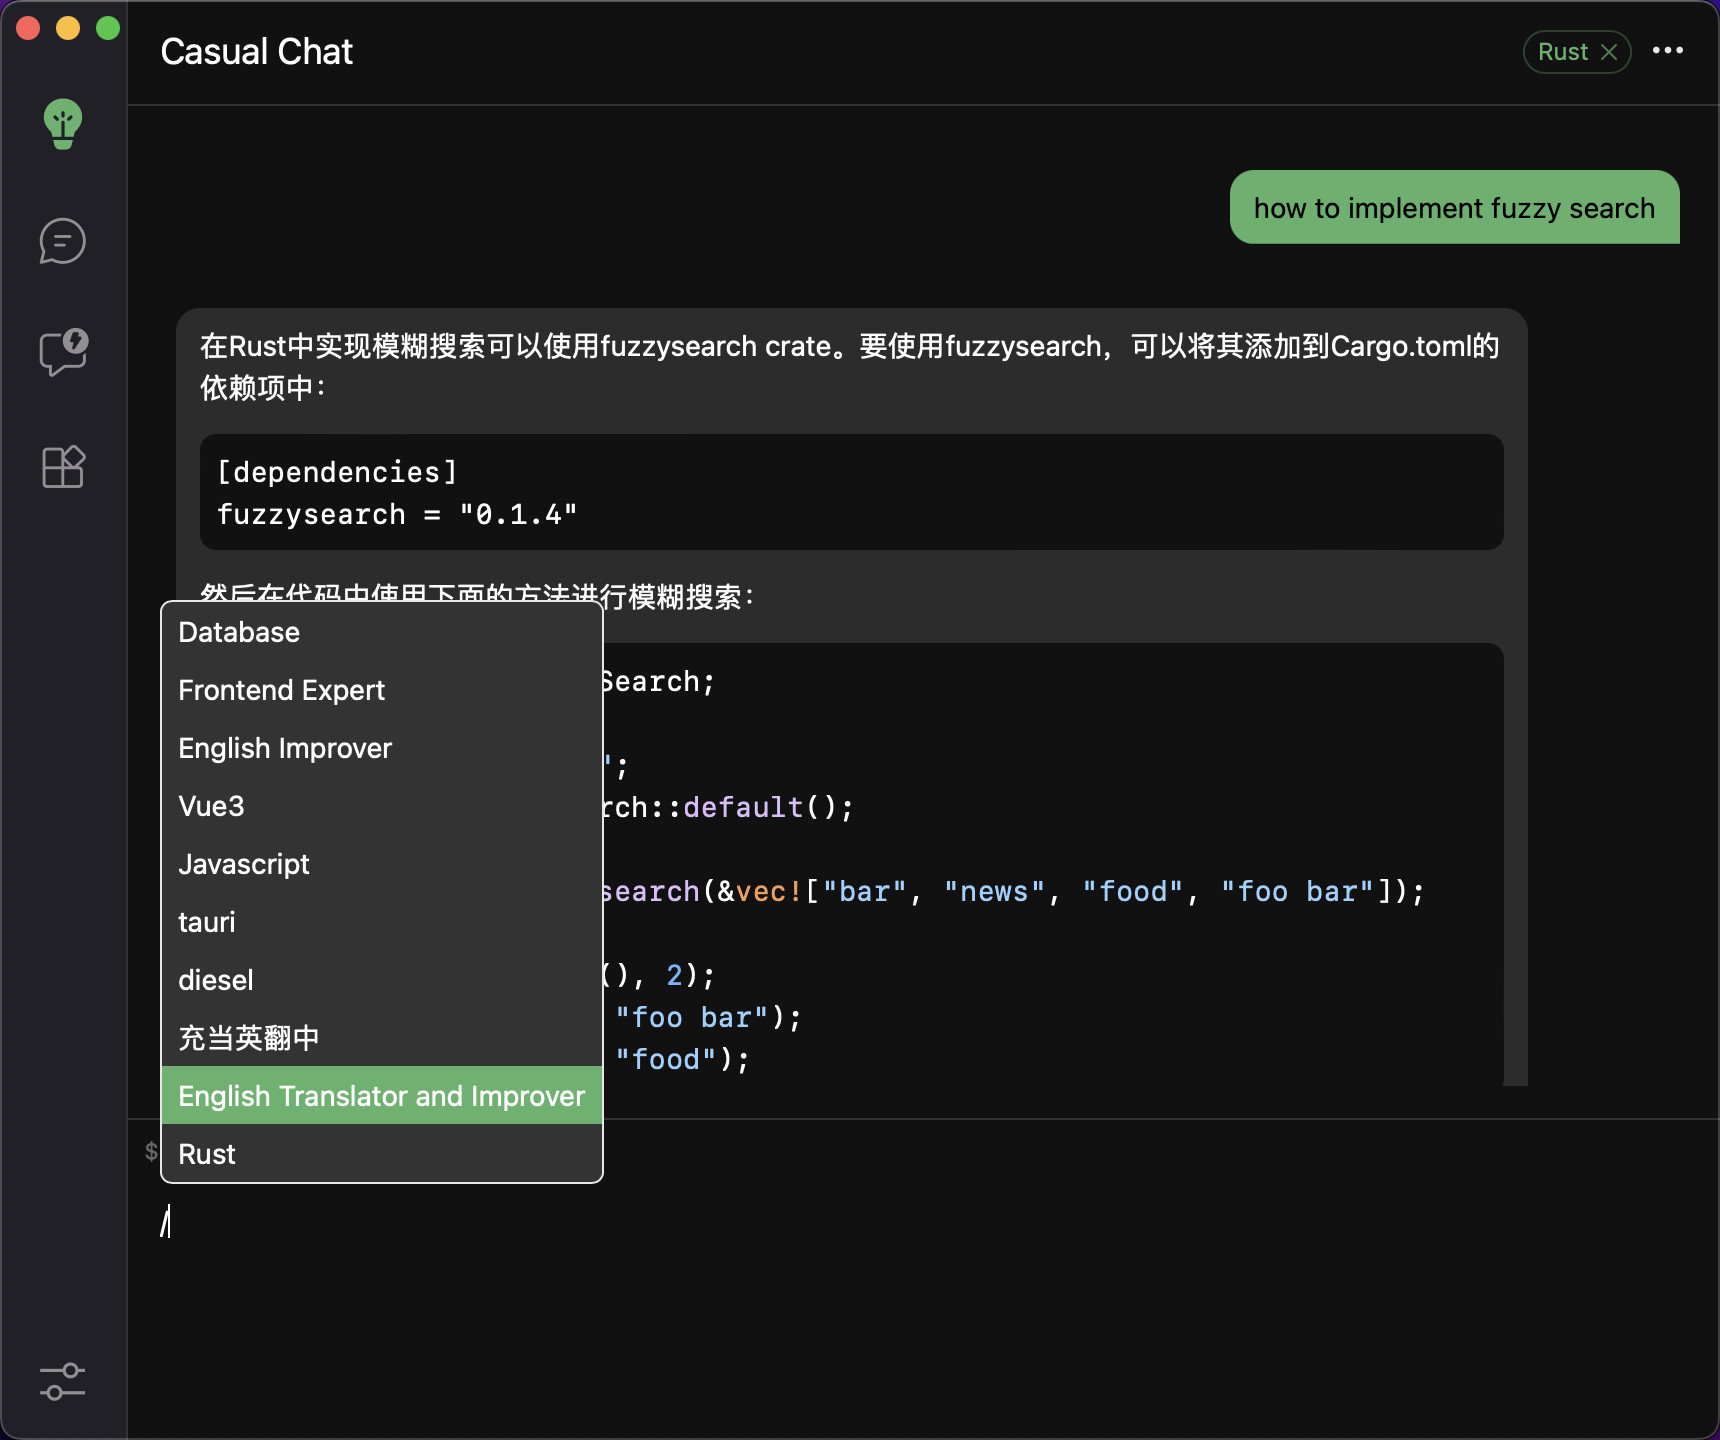1720x1440 pixels.
Task: Click the "food"); code line
Action: tap(682, 1059)
